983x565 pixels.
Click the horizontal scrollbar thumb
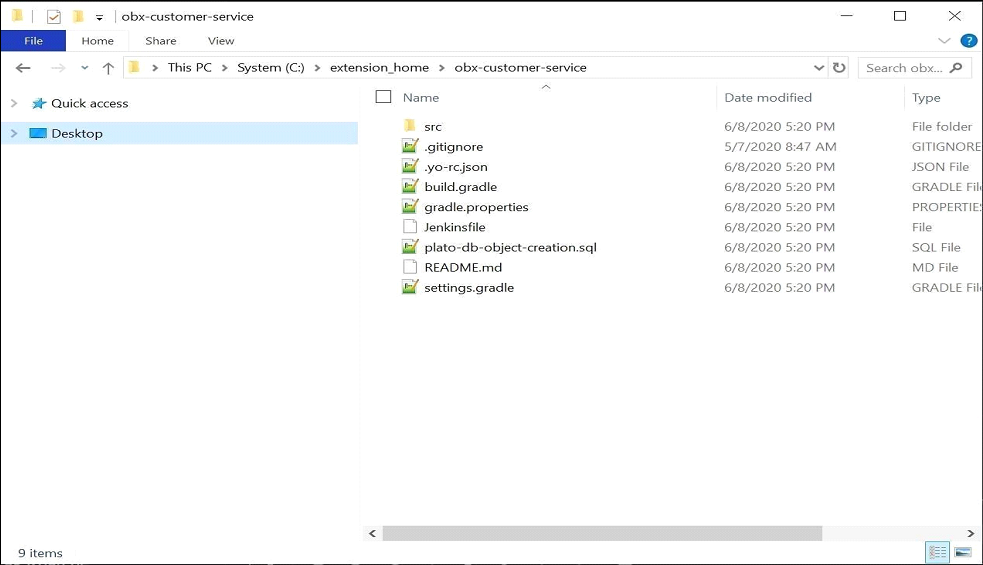tap(602, 533)
